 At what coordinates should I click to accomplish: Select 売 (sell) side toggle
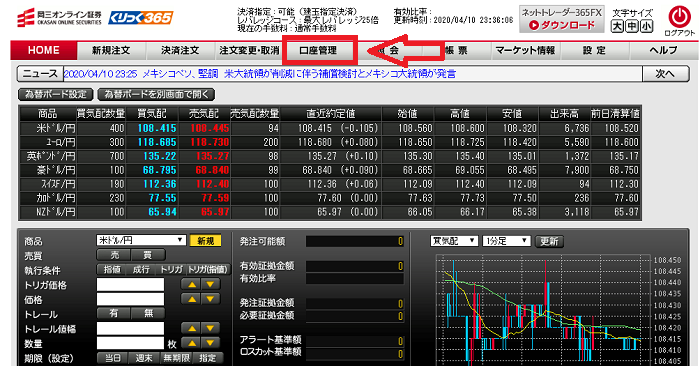(x=114, y=255)
